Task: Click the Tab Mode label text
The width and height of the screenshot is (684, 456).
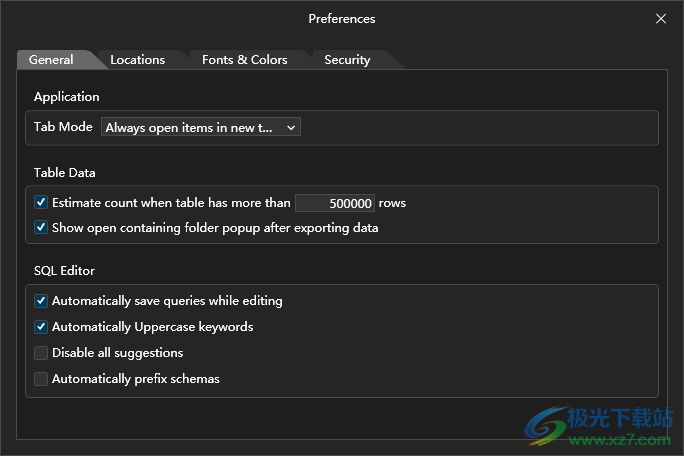Action: [x=63, y=127]
